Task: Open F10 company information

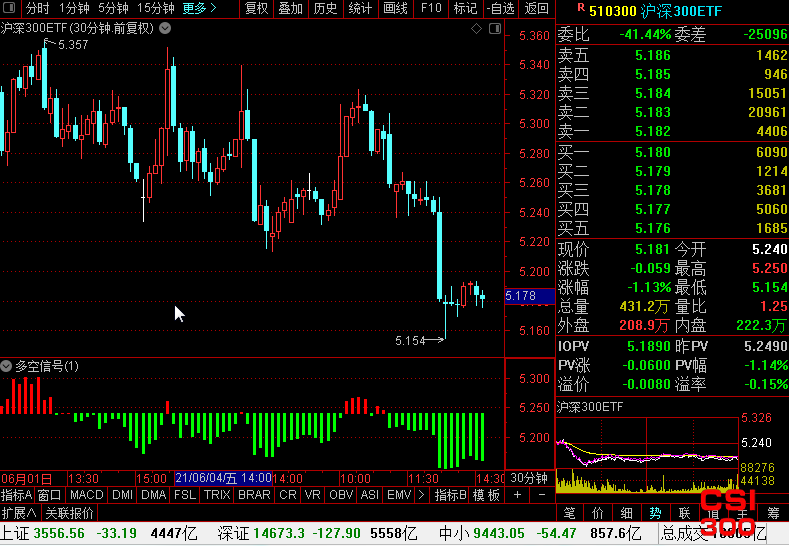Action: click(x=431, y=8)
